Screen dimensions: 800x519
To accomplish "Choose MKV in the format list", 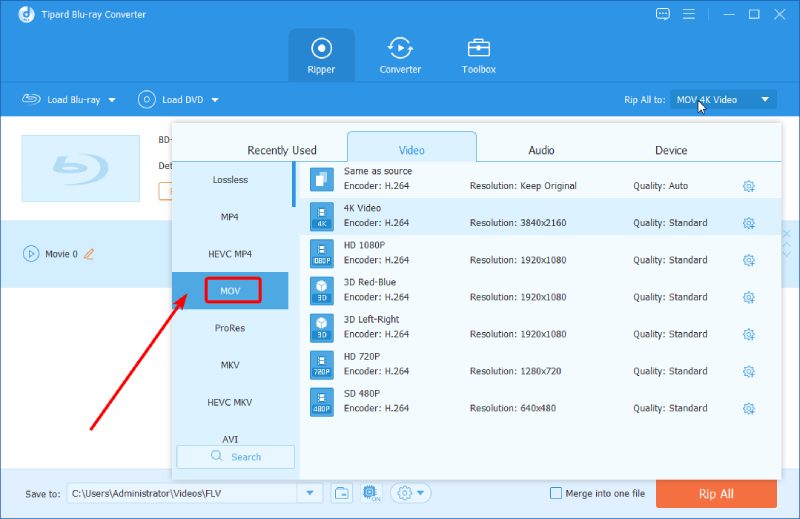I will click(x=230, y=365).
